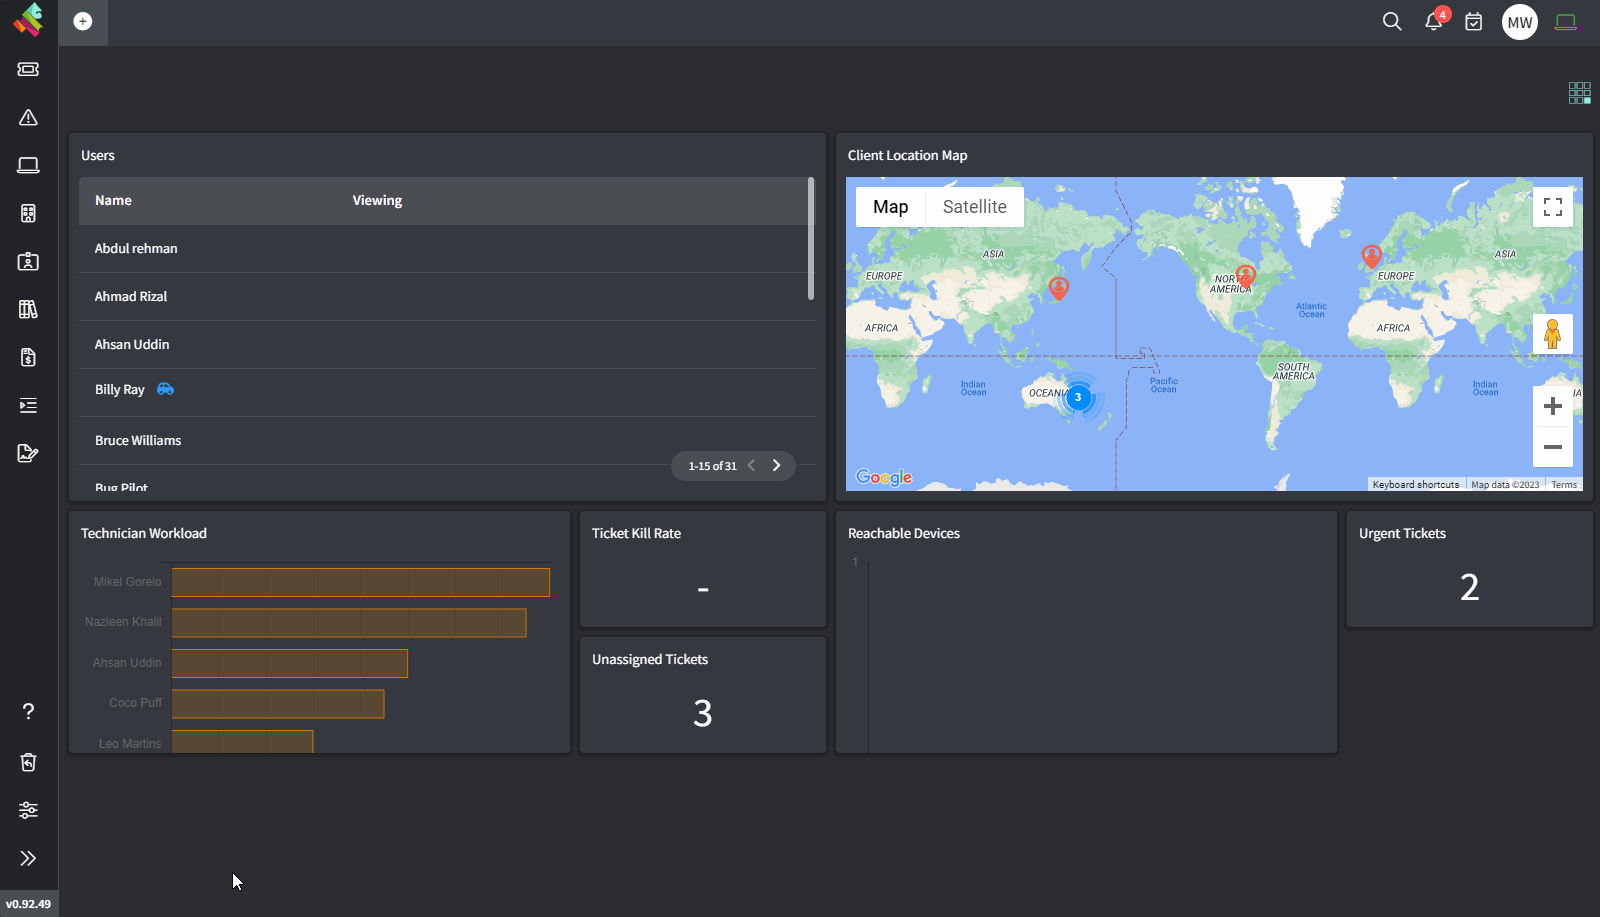
Task: Select user Billy Ray
Action: (120, 390)
